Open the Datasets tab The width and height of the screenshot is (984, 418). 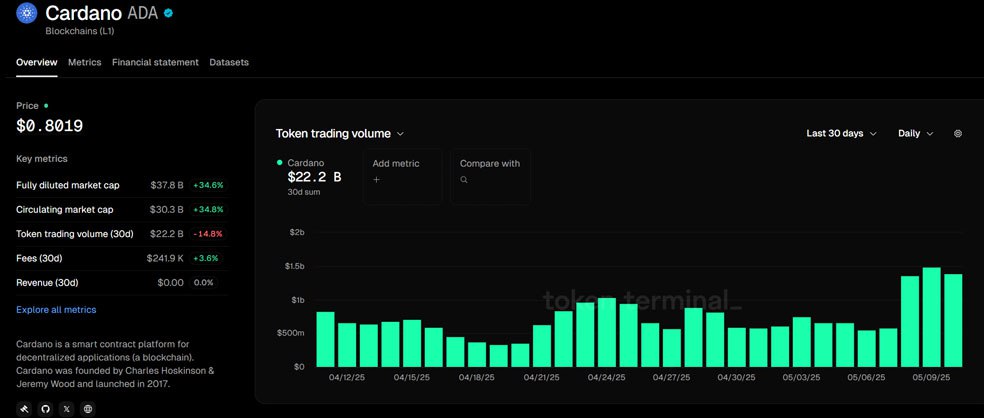[x=229, y=62]
